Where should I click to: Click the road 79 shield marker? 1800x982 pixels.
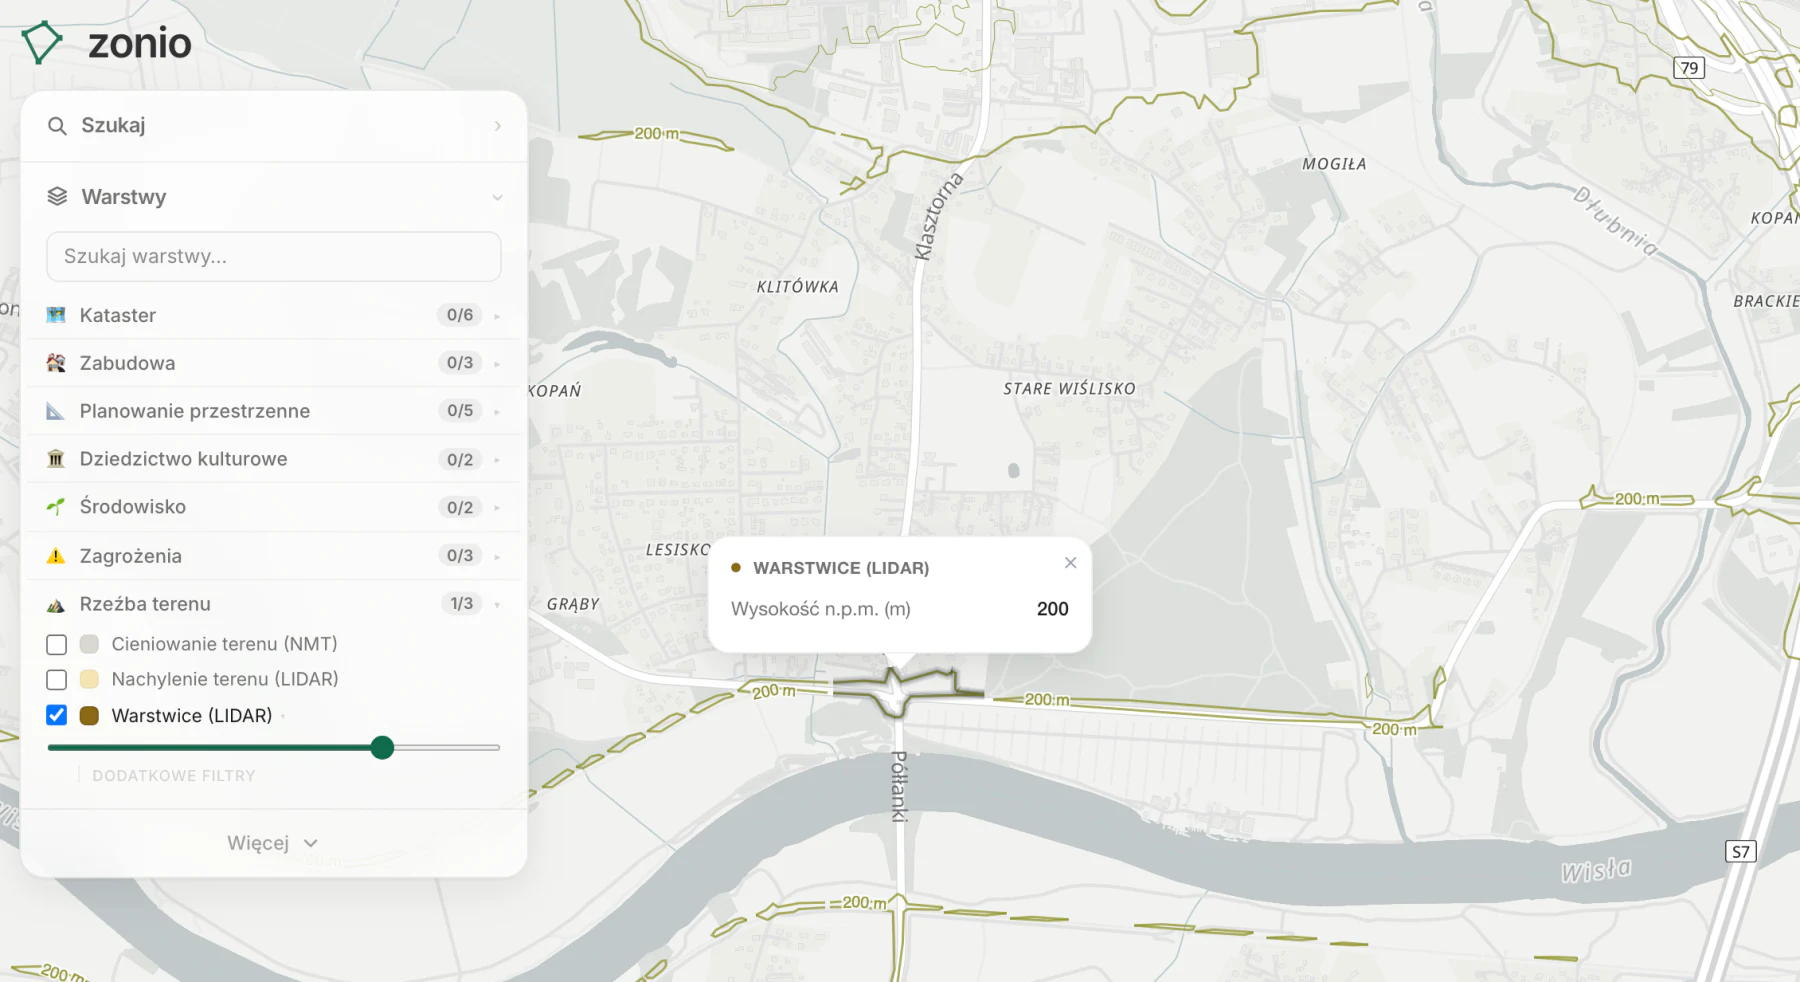coord(1689,68)
